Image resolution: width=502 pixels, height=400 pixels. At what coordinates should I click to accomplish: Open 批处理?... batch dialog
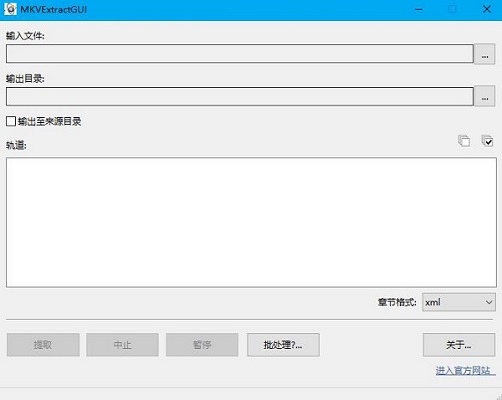[x=283, y=345]
